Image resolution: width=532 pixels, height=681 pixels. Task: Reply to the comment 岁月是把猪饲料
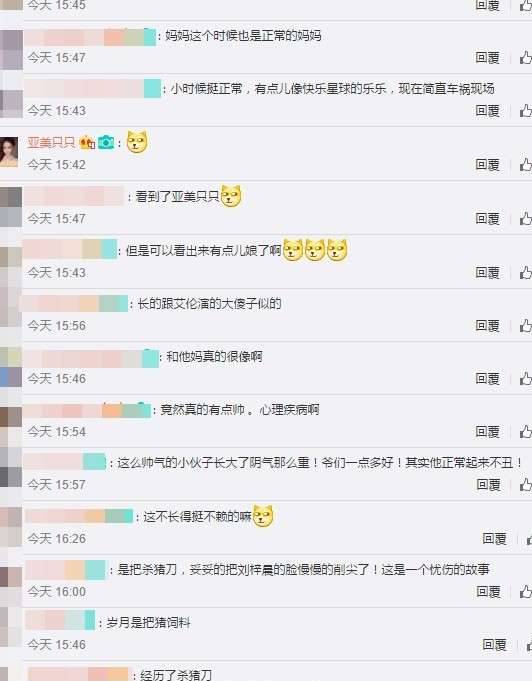click(x=494, y=645)
